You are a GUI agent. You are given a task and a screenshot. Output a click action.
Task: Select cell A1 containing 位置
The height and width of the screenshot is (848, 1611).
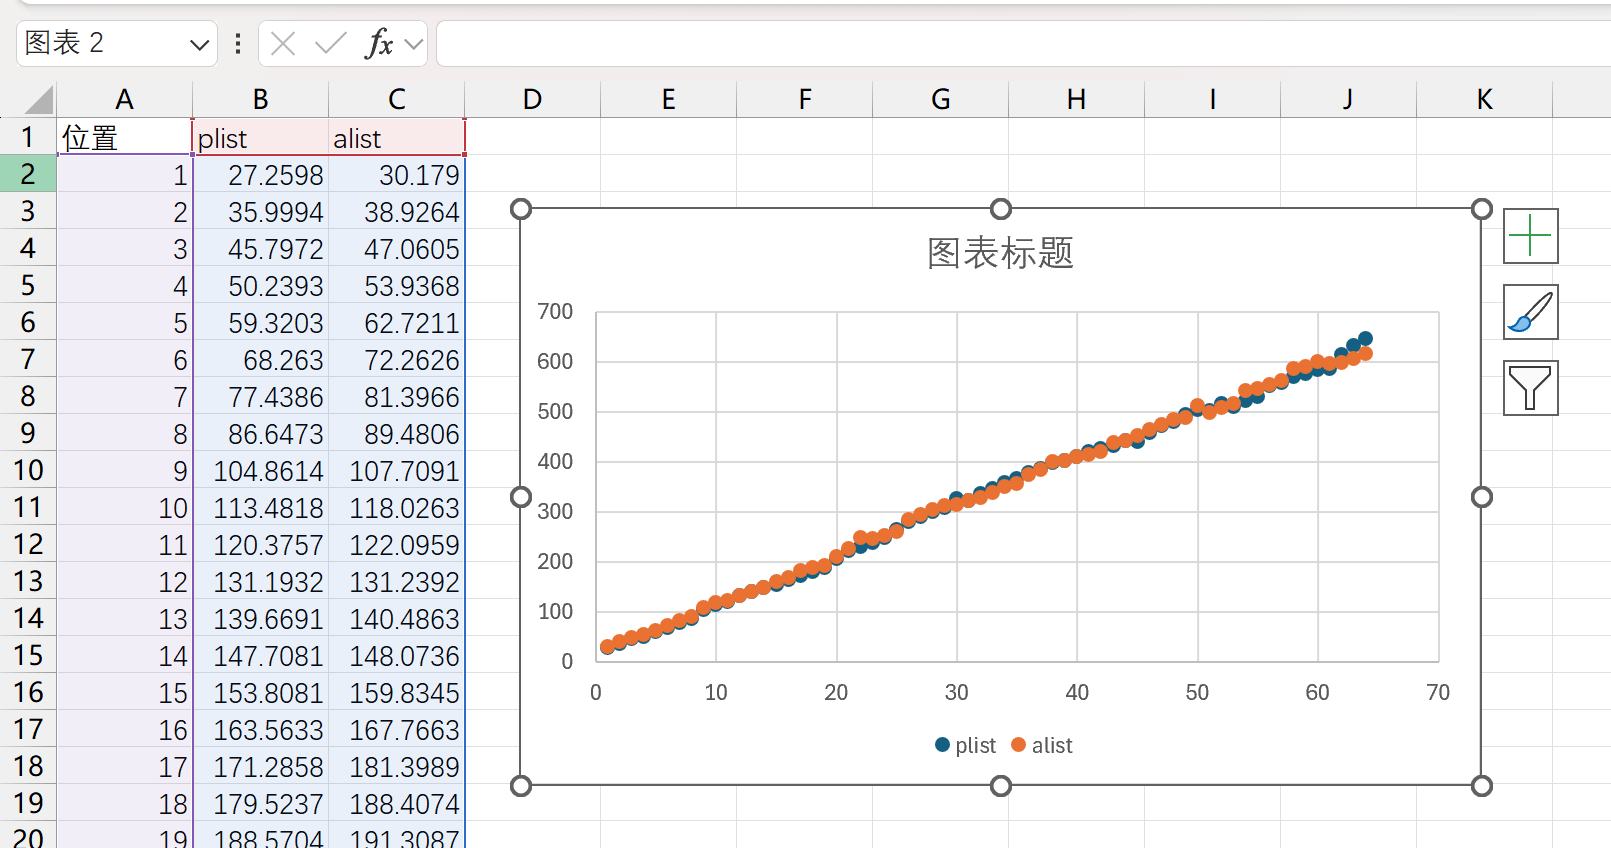click(x=124, y=138)
